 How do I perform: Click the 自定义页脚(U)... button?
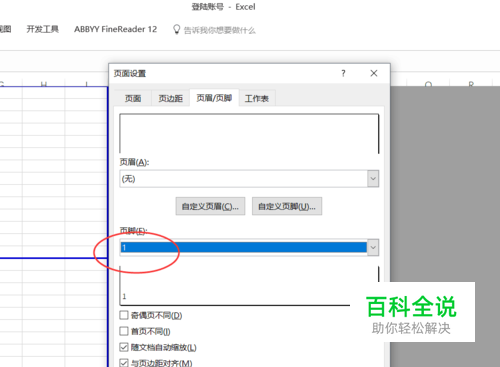pos(287,206)
